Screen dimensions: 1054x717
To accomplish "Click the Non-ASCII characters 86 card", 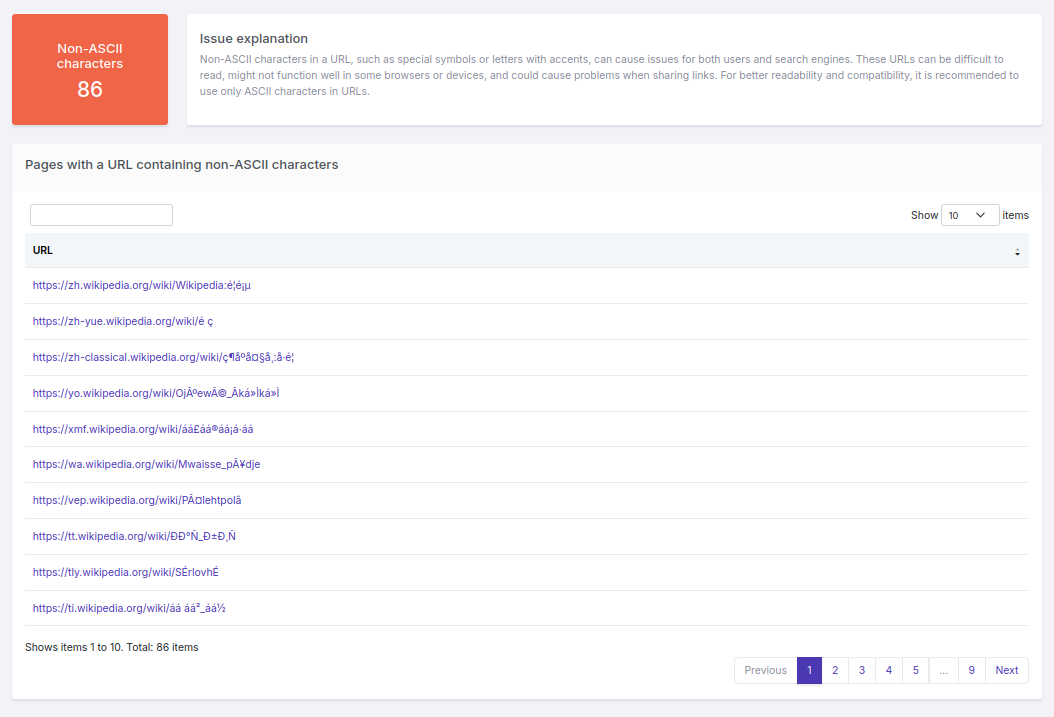I will [90, 70].
